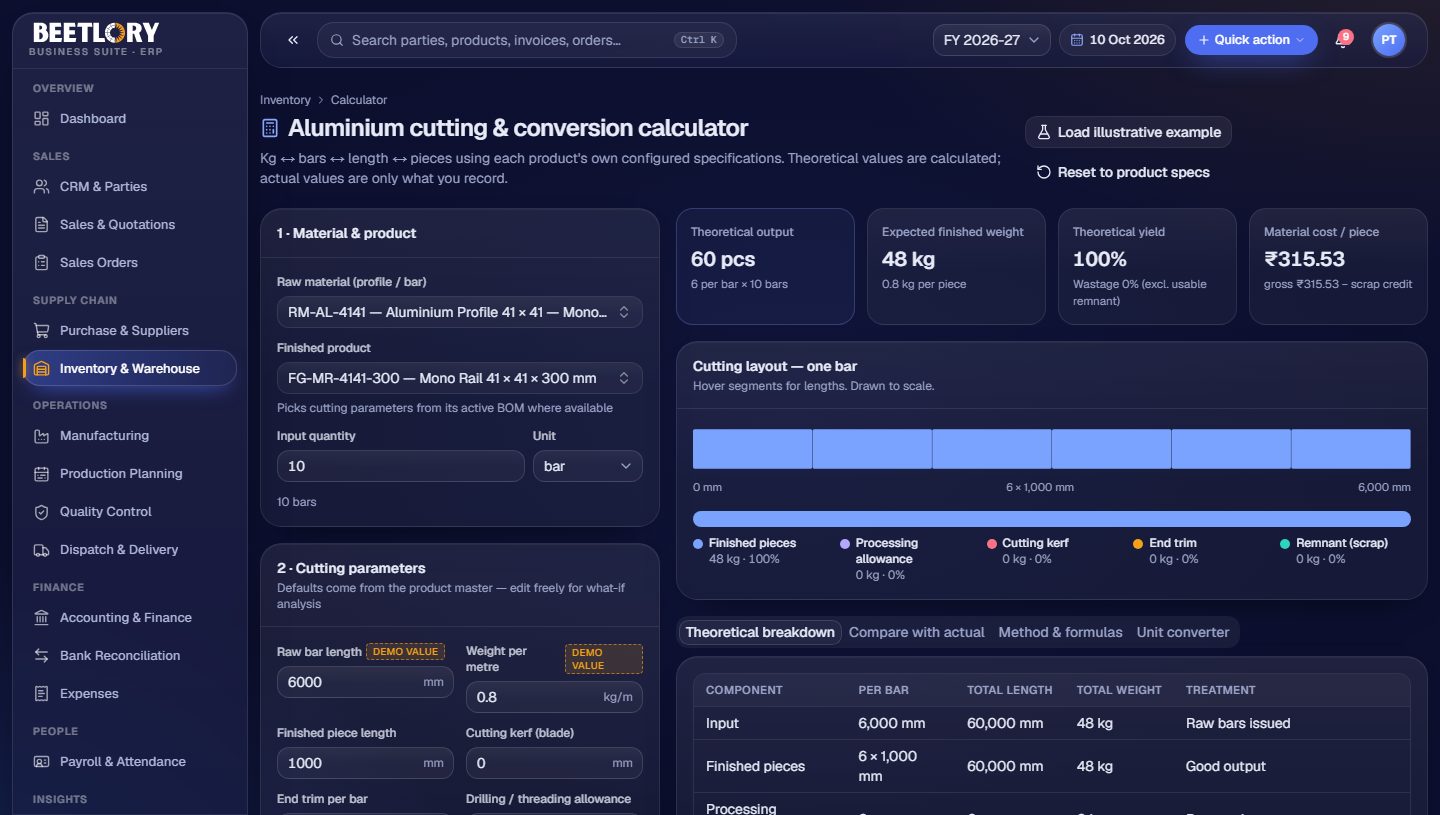Open the Finished product selector
1440x815 pixels.
tap(460, 378)
